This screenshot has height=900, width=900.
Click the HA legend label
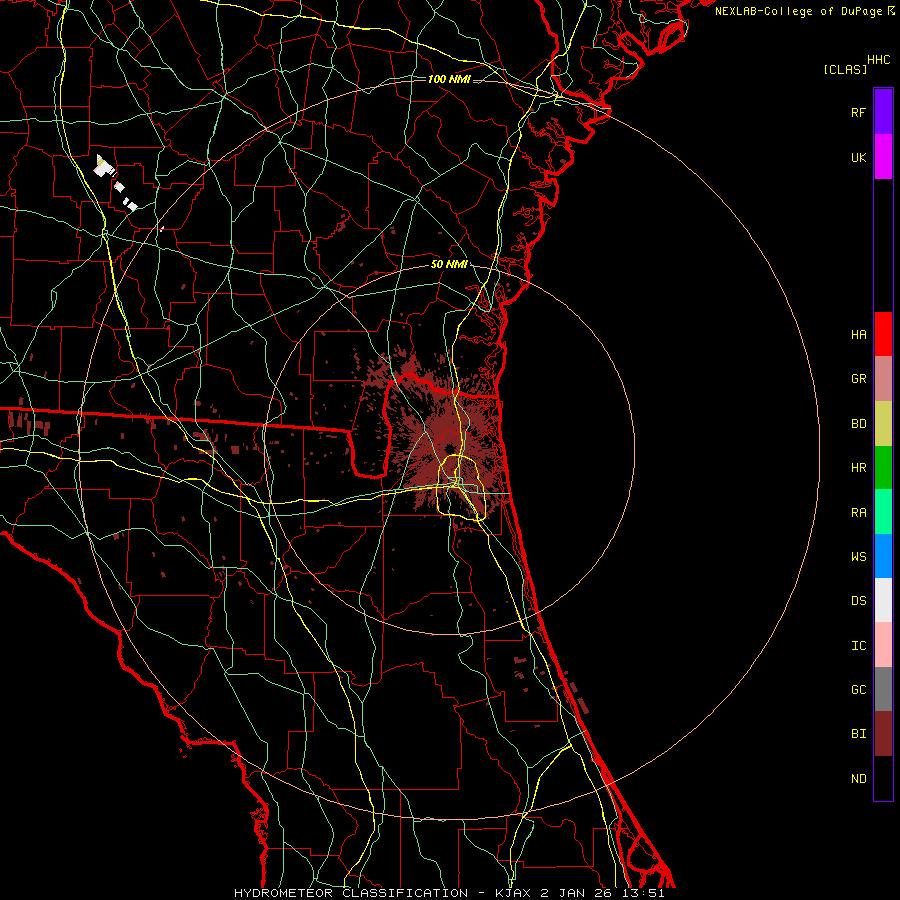[x=858, y=334]
